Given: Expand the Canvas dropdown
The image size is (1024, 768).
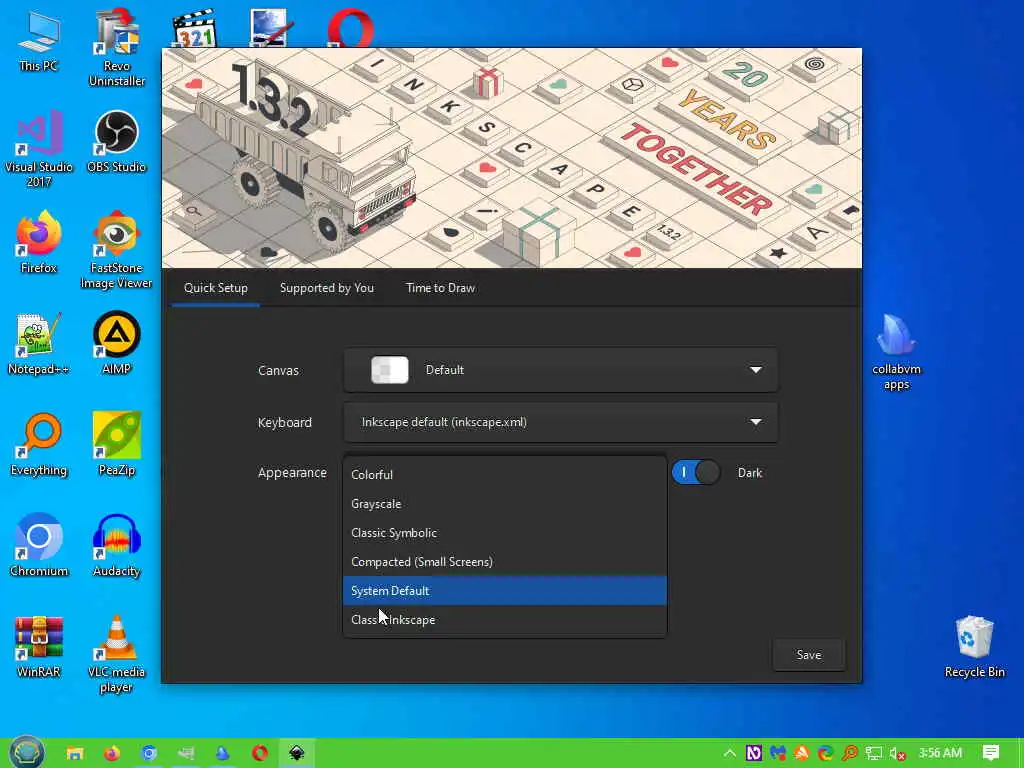Looking at the screenshot, I should 561,370.
